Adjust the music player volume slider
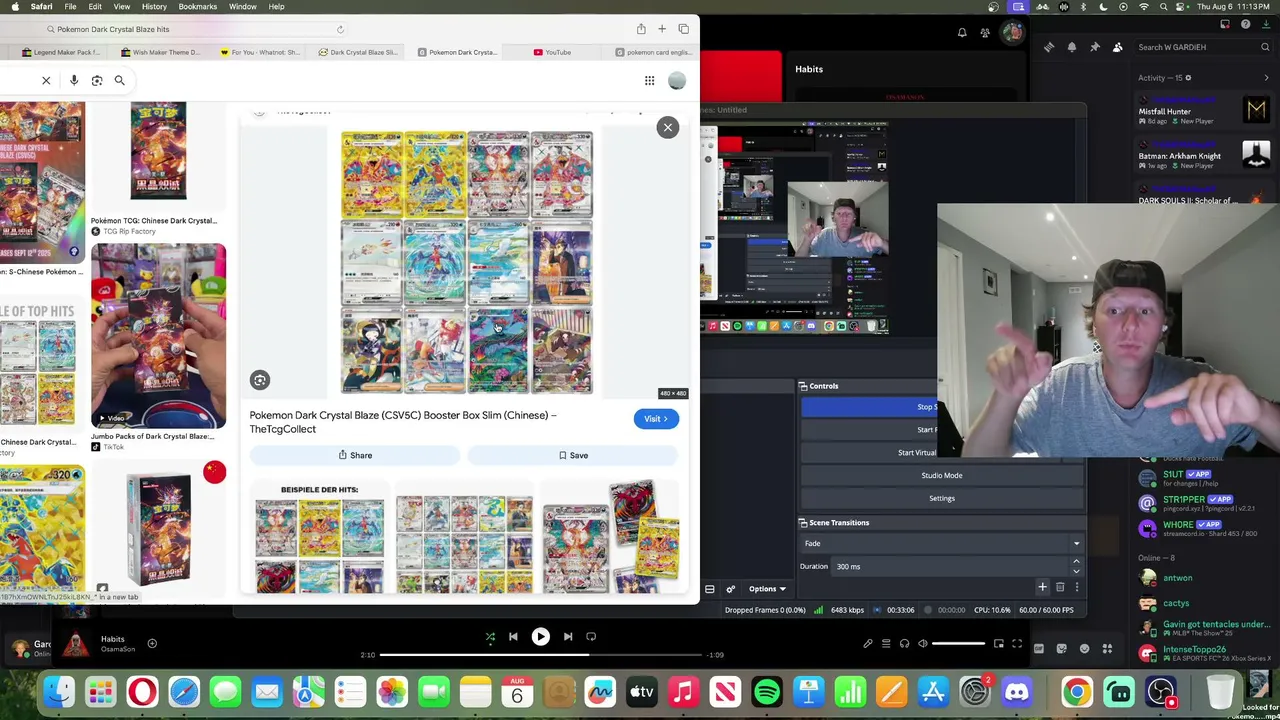Screen dimensions: 1280x720 (x=958, y=644)
